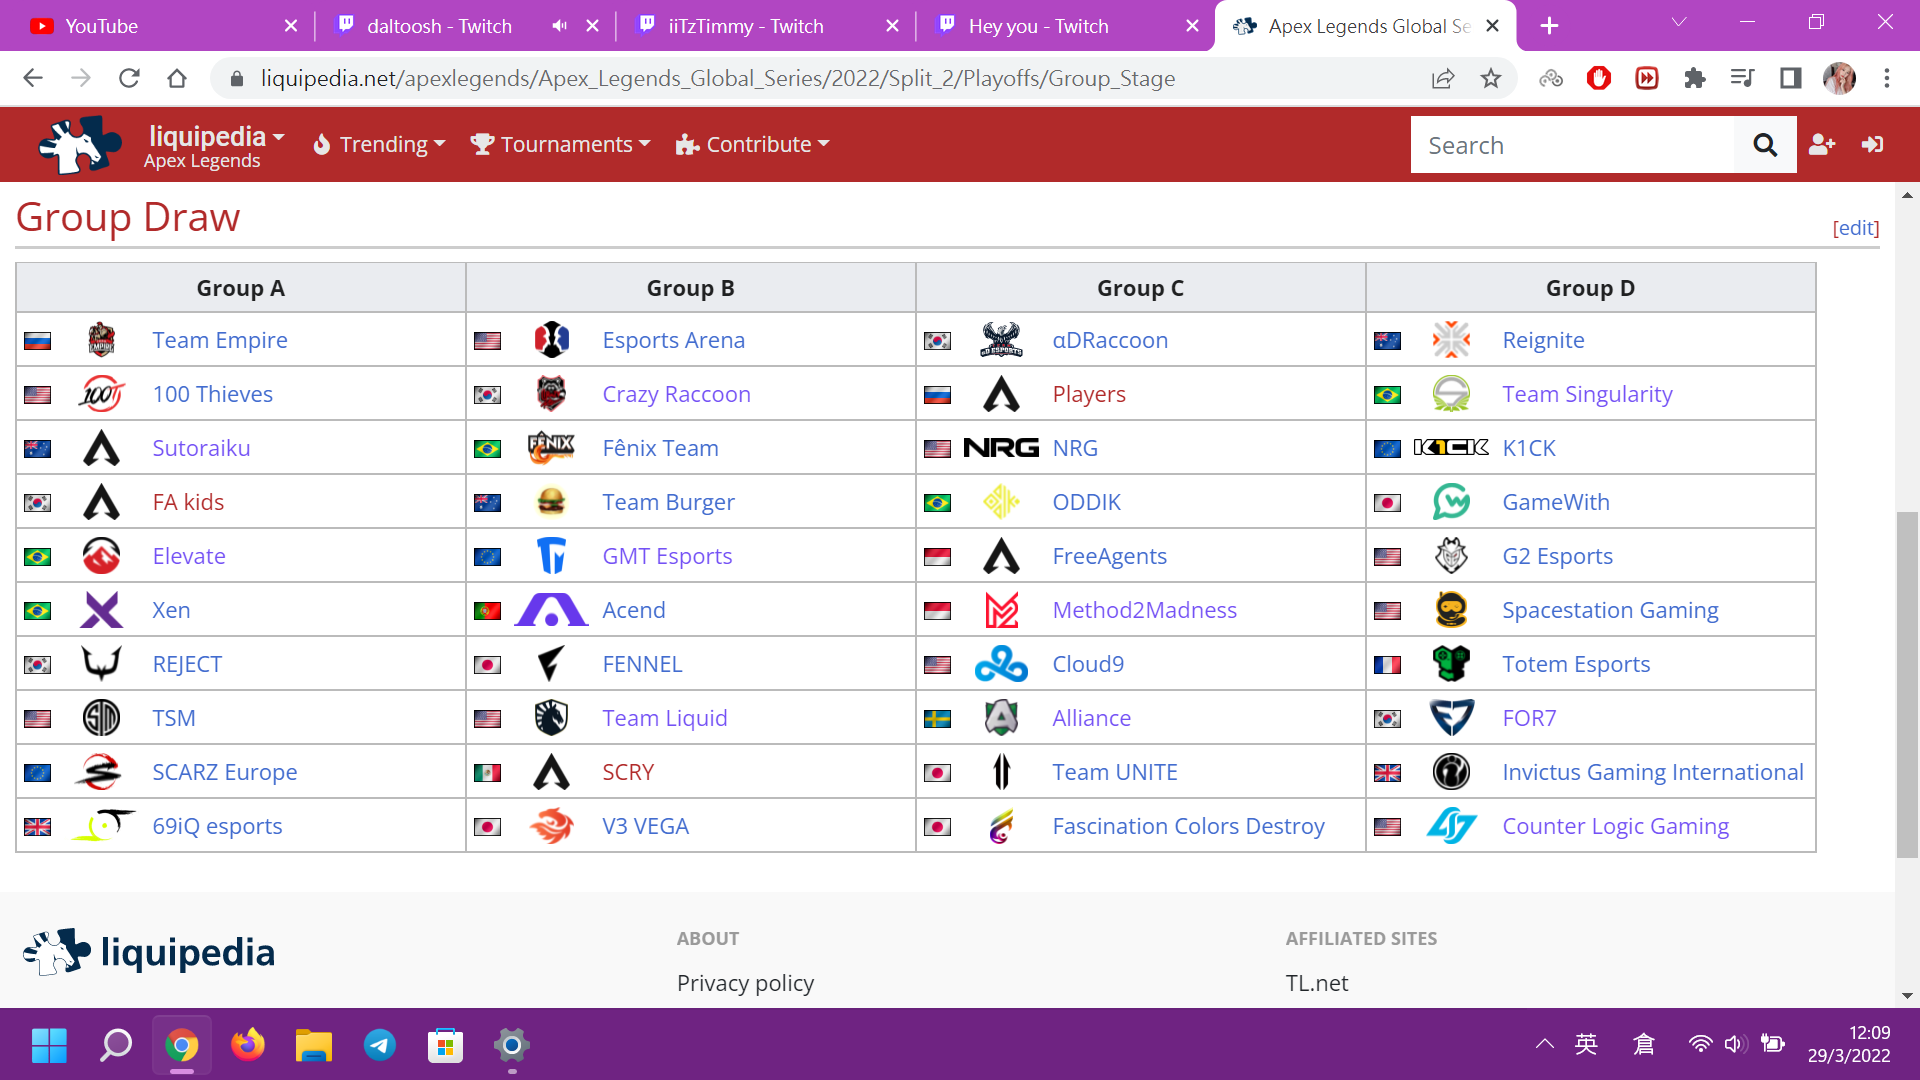
Task: Click the page vertical scrollbar thumb
Action: [1907, 684]
